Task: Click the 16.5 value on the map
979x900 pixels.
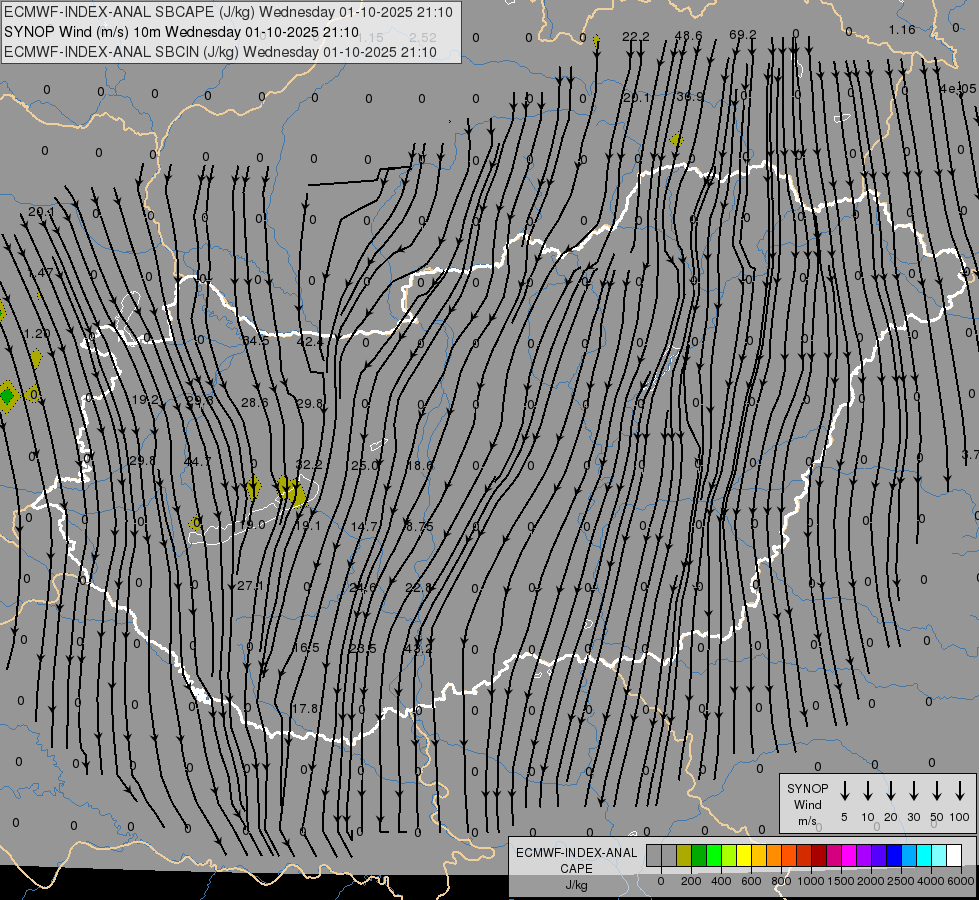Action: pyautogui.click(x=306, y=647)
